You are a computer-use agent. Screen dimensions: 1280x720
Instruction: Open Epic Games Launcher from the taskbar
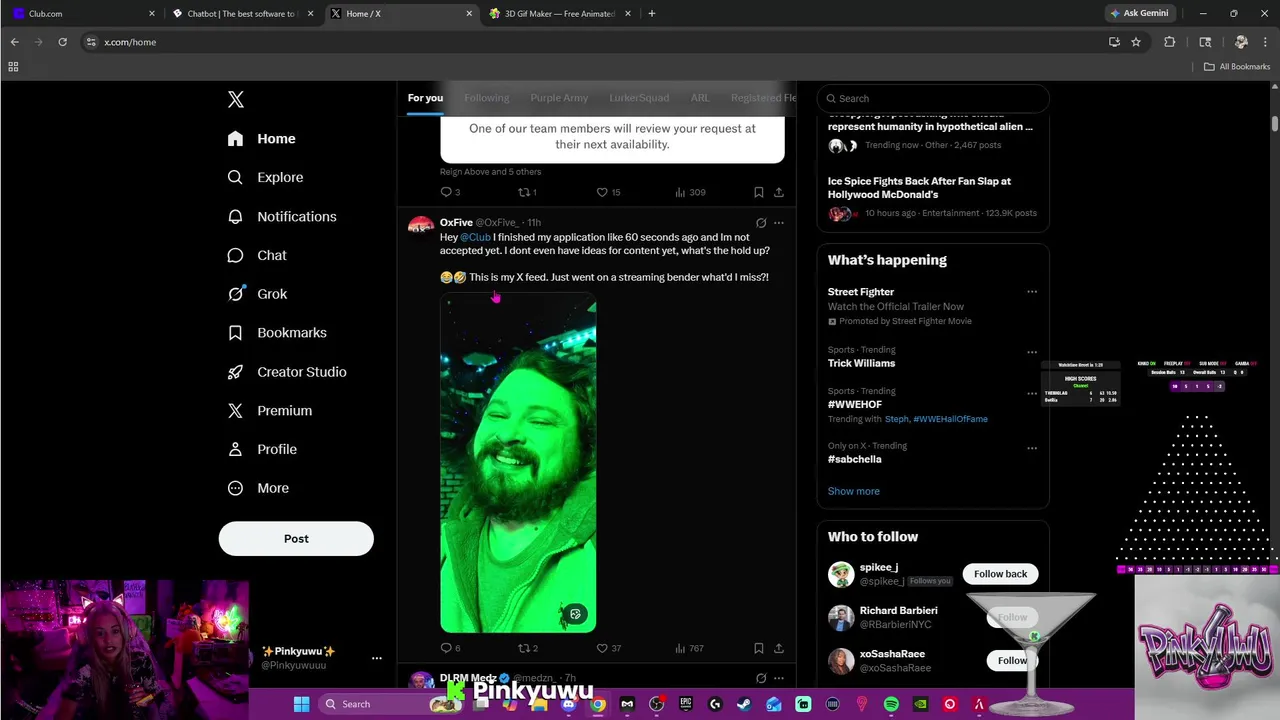click(686, 704)
